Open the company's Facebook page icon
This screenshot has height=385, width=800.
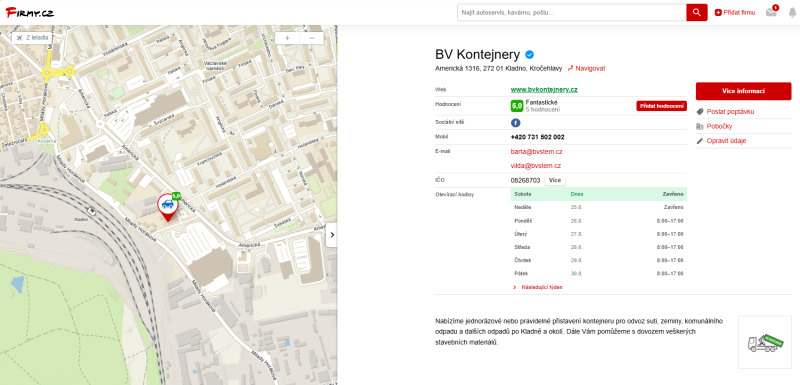(515, 123)
